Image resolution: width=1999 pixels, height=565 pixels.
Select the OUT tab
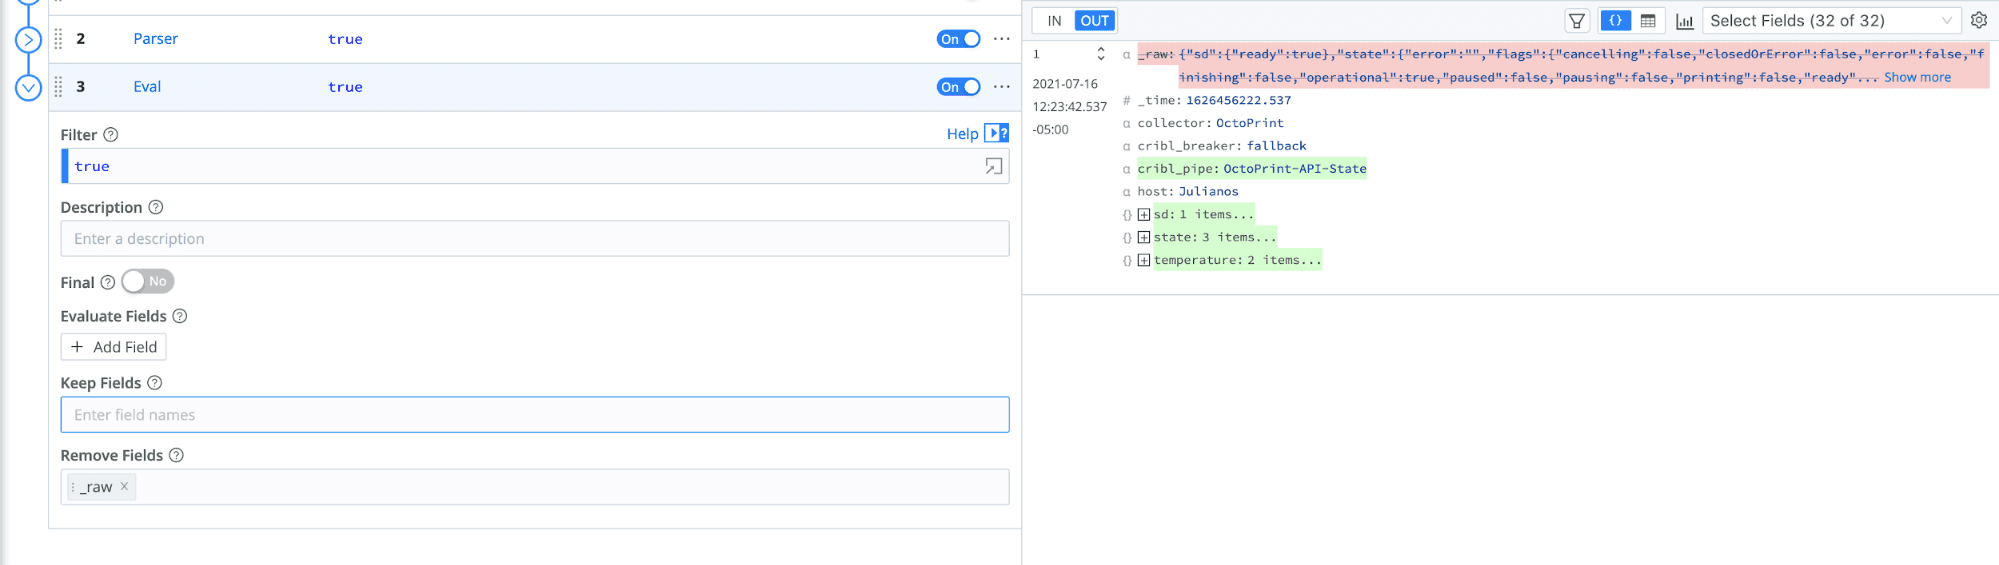click(1094, 21)
